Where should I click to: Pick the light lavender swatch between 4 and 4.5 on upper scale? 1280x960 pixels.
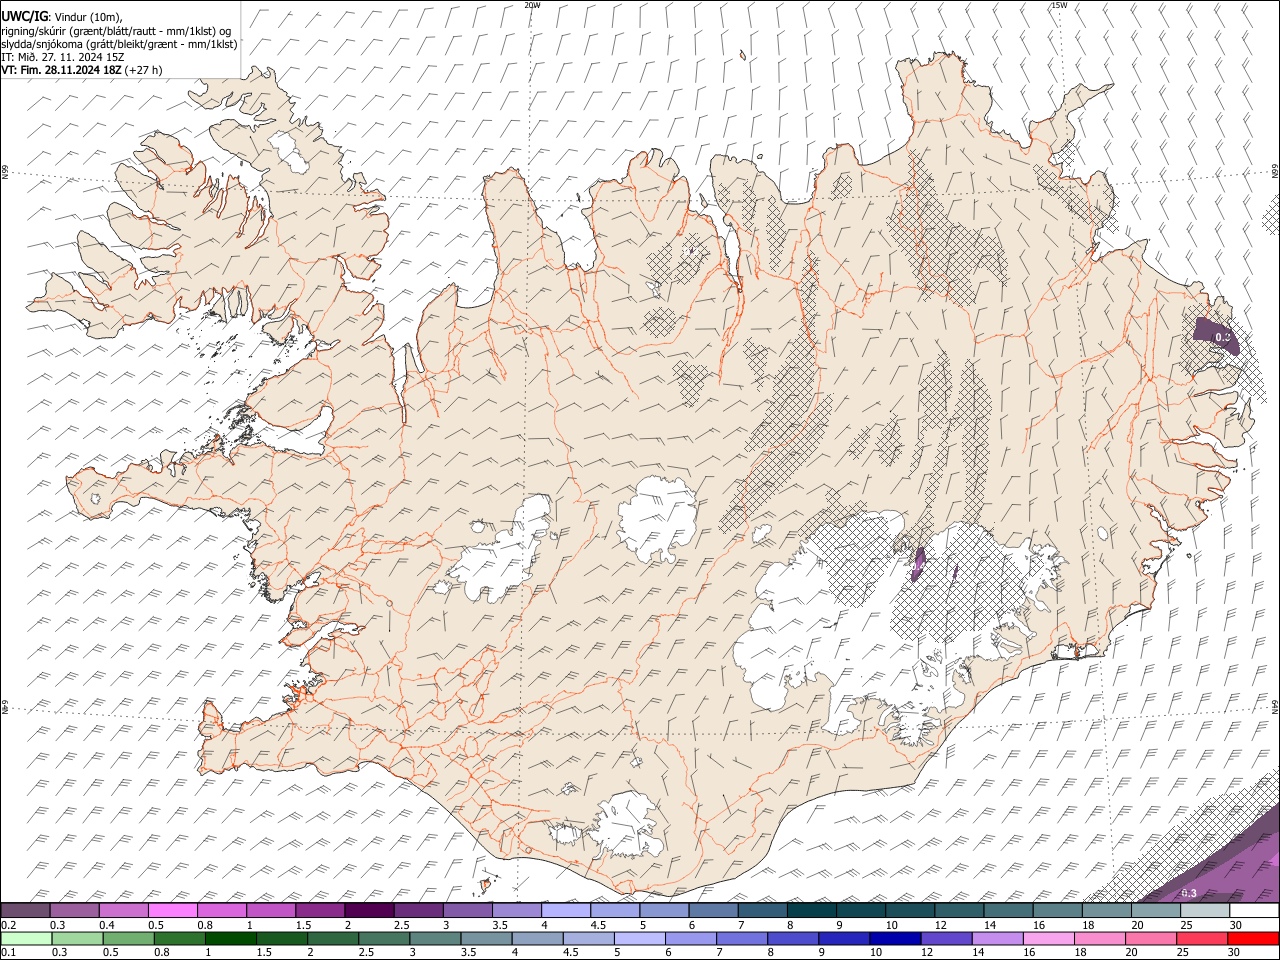pos(566,910)
